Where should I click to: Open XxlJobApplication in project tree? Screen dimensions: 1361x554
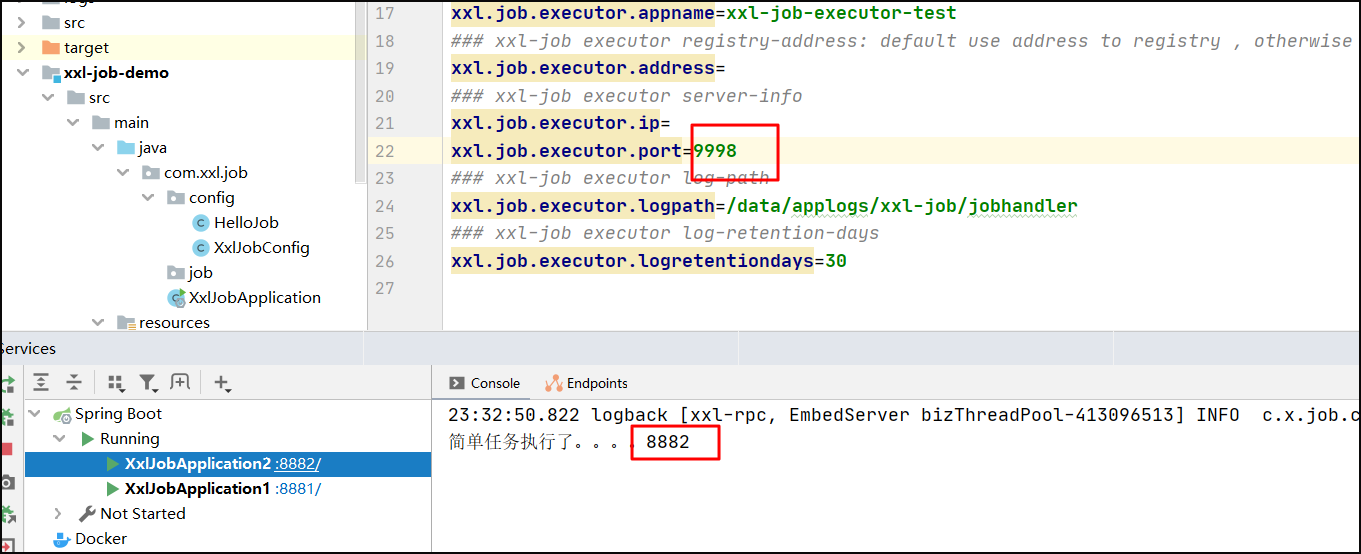255,298
